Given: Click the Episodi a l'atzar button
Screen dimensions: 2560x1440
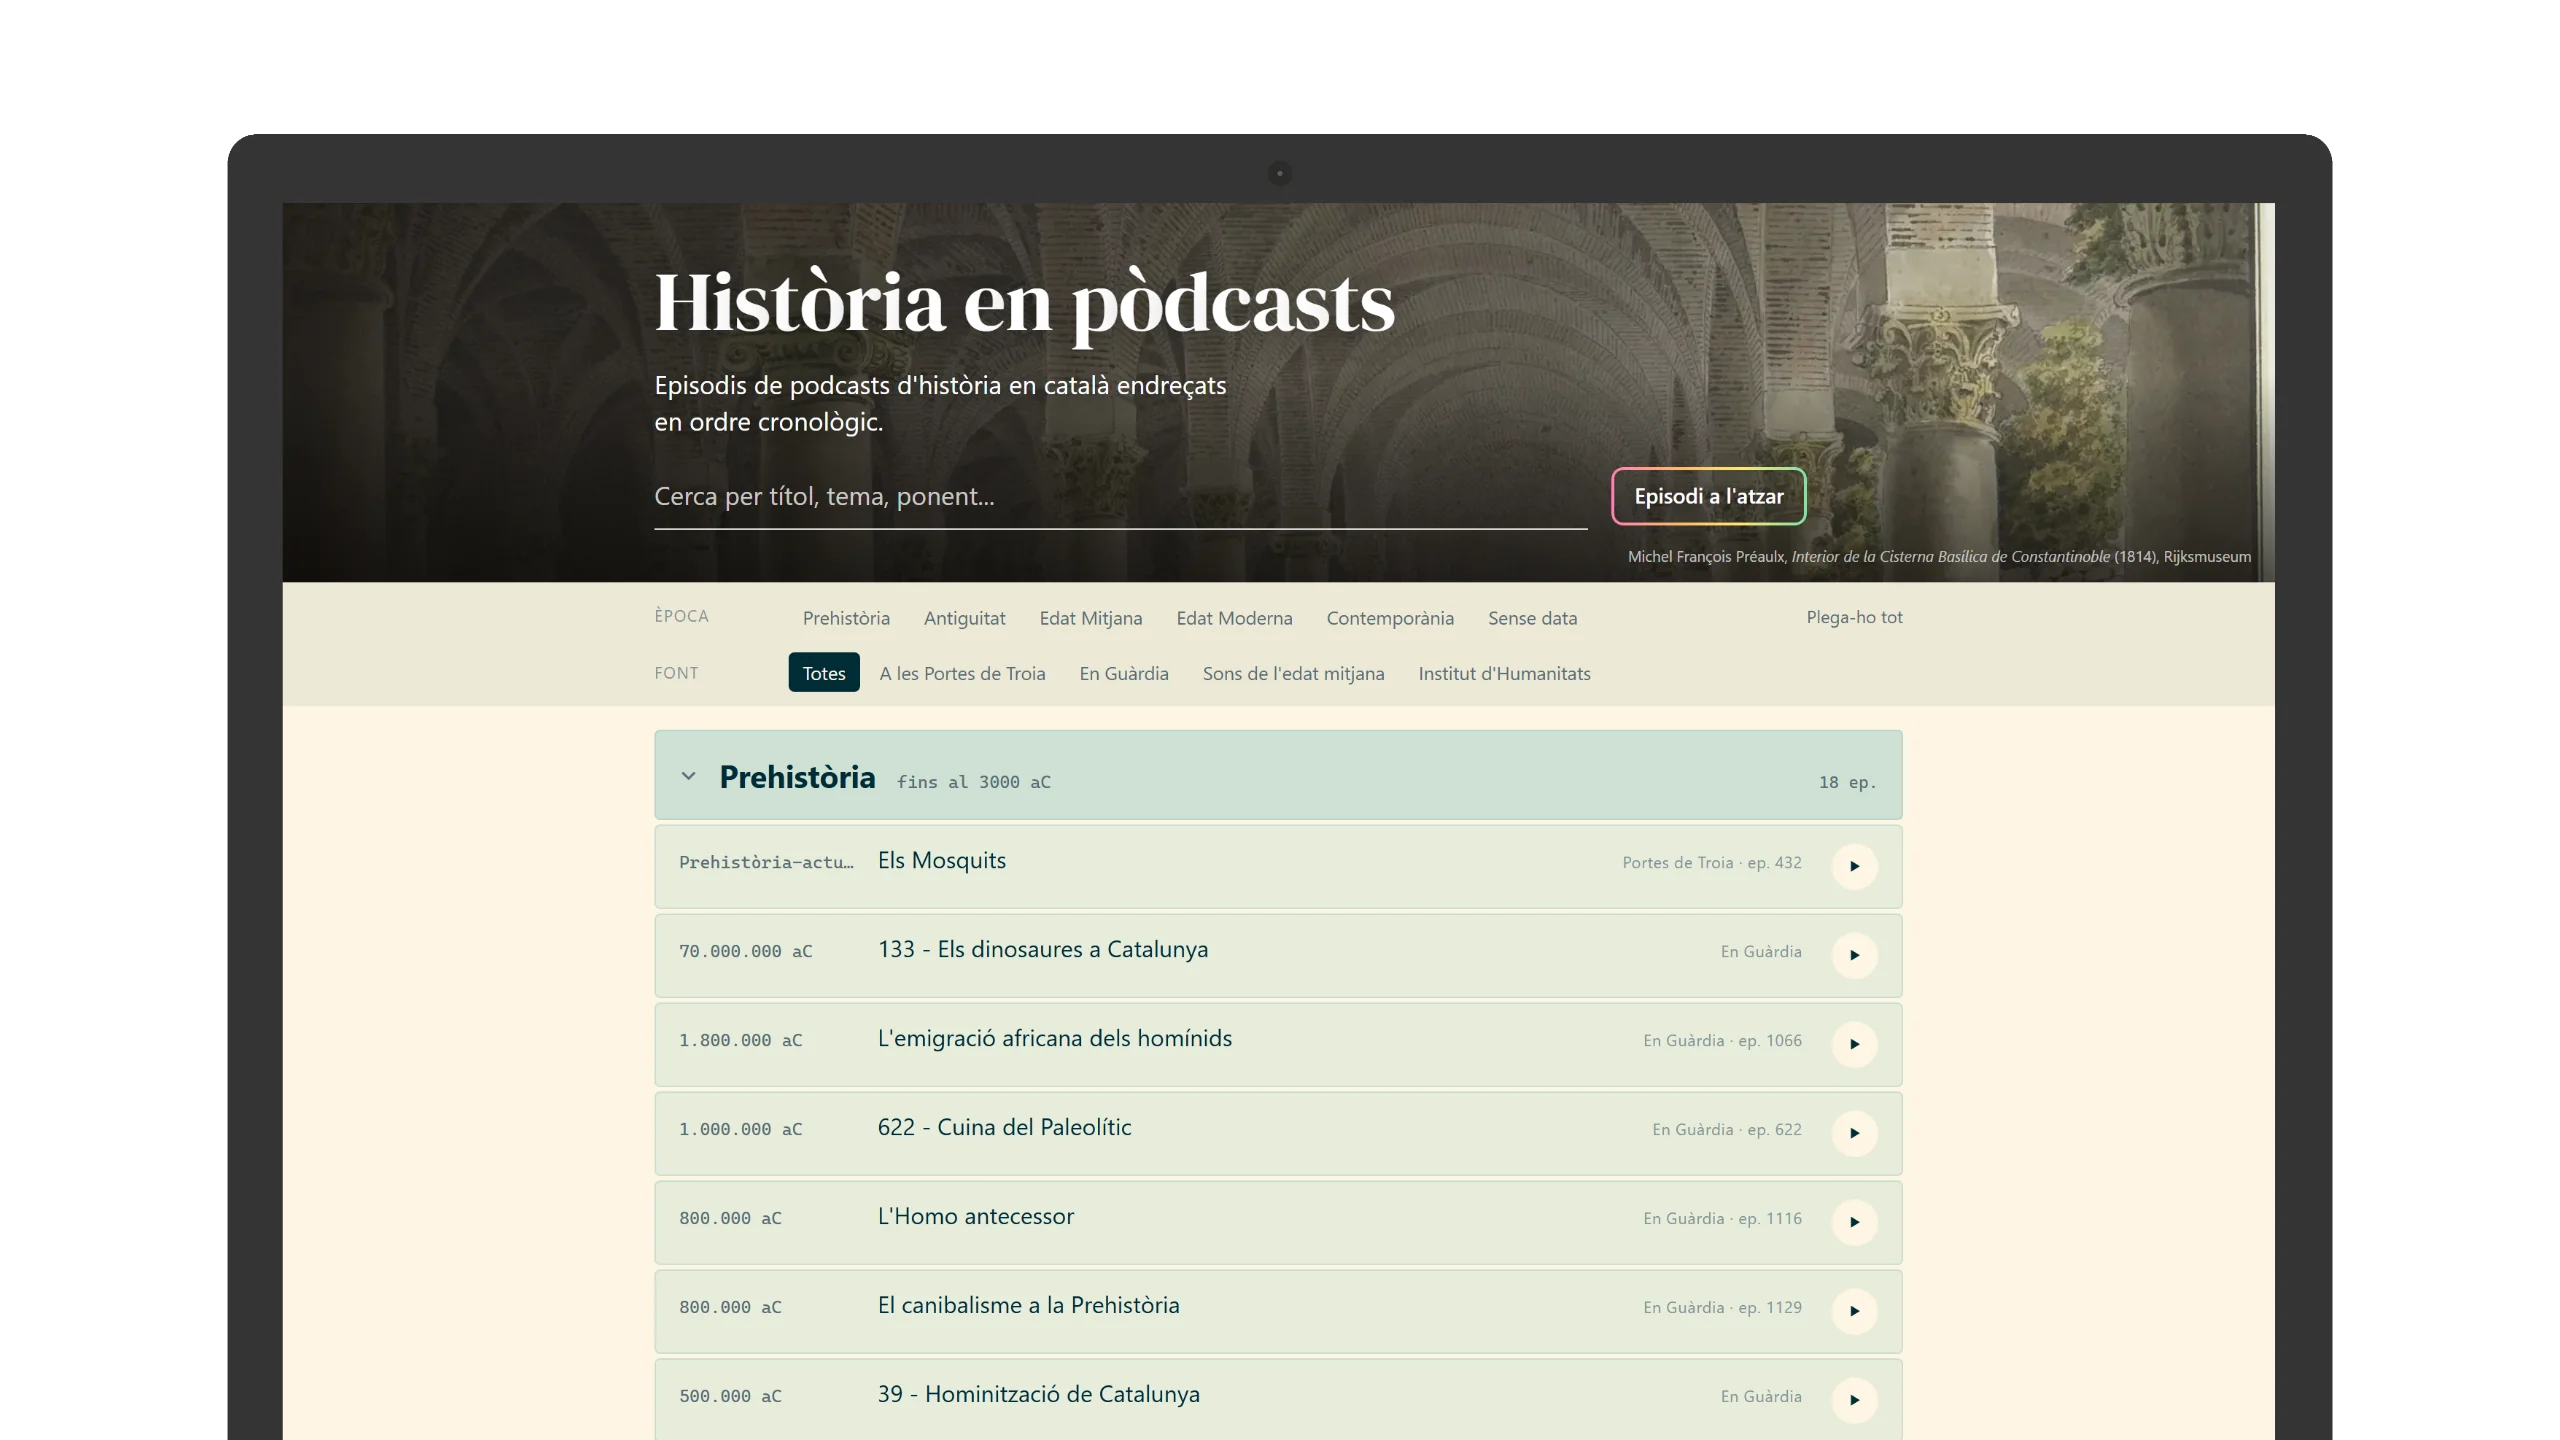Looking at the screenshot, I should pos(1708,496).
